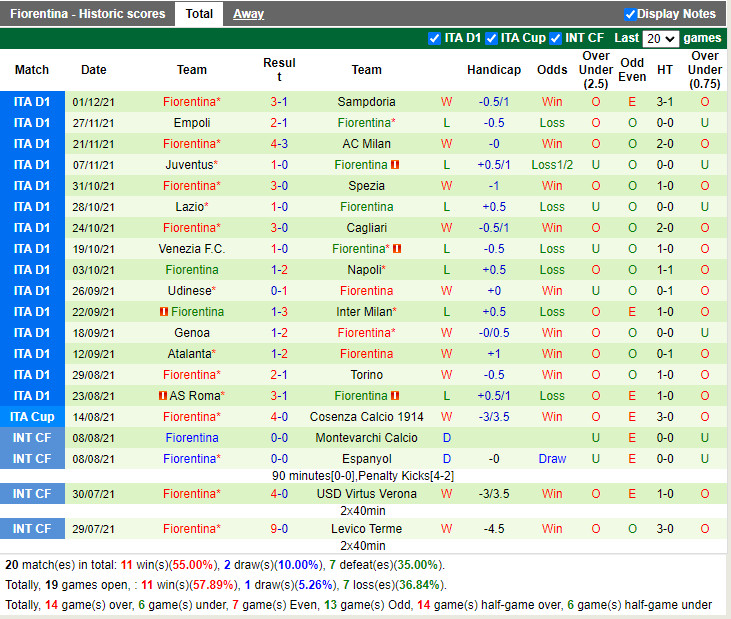This screenshot has width=731, height=619.
Task: Open the Last games count dropdown
Action: pyautogui.click(x=660, y=39)
